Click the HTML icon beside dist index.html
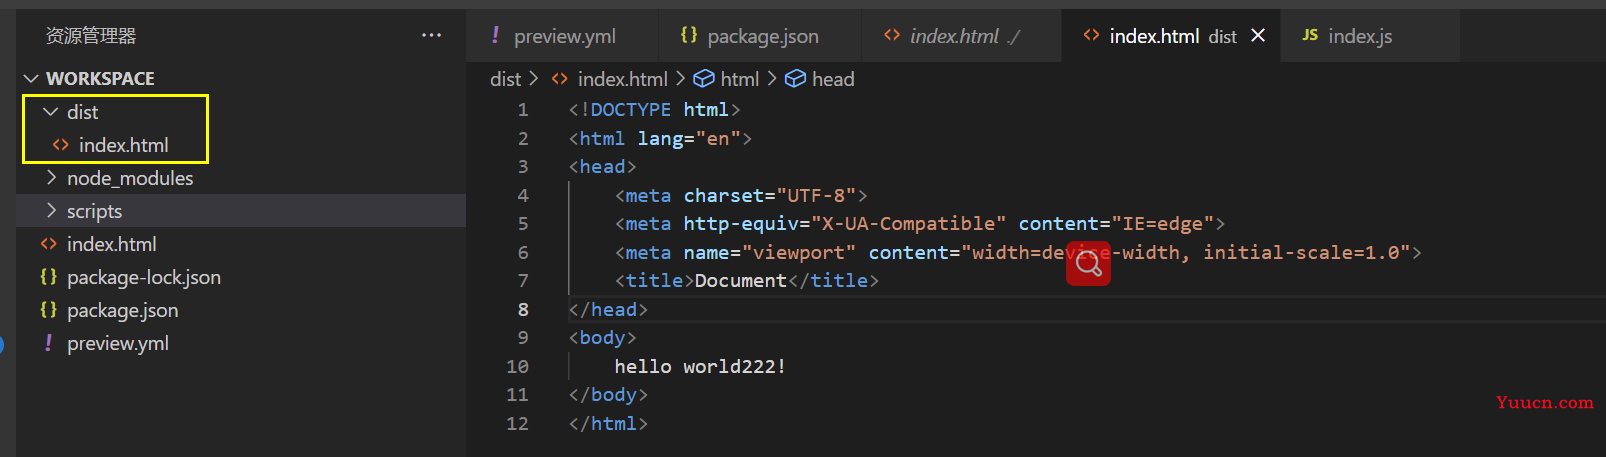This screenshot has height=457, width=1606. (61, 145)
